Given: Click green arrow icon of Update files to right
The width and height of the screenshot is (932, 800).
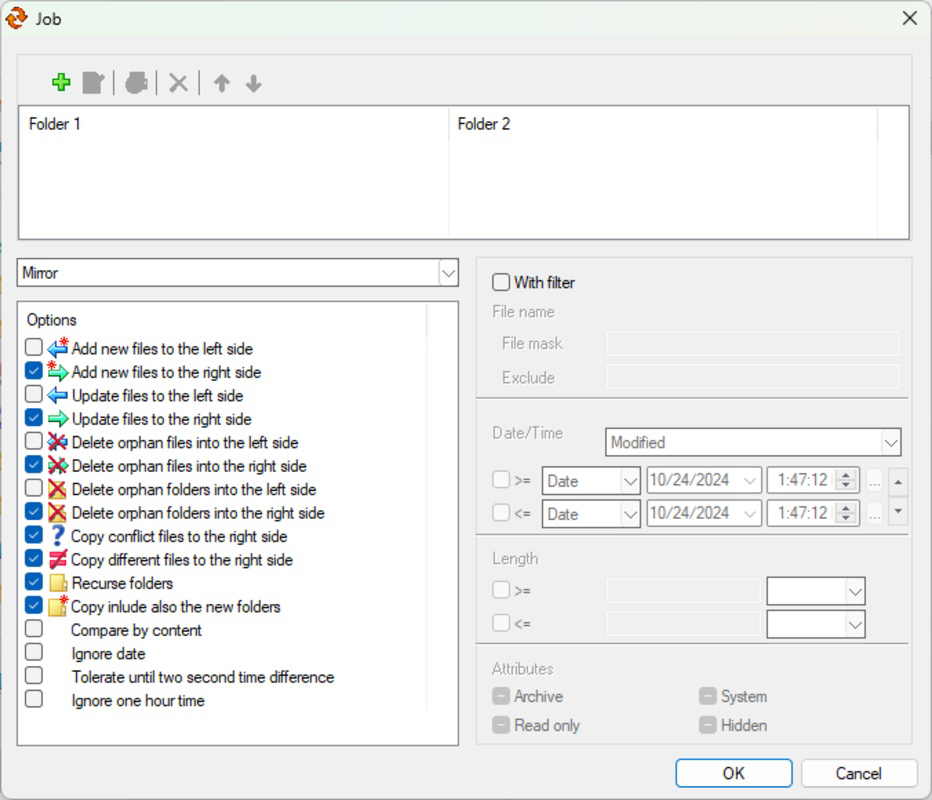Looking at the screenshot, I should 58,419.
